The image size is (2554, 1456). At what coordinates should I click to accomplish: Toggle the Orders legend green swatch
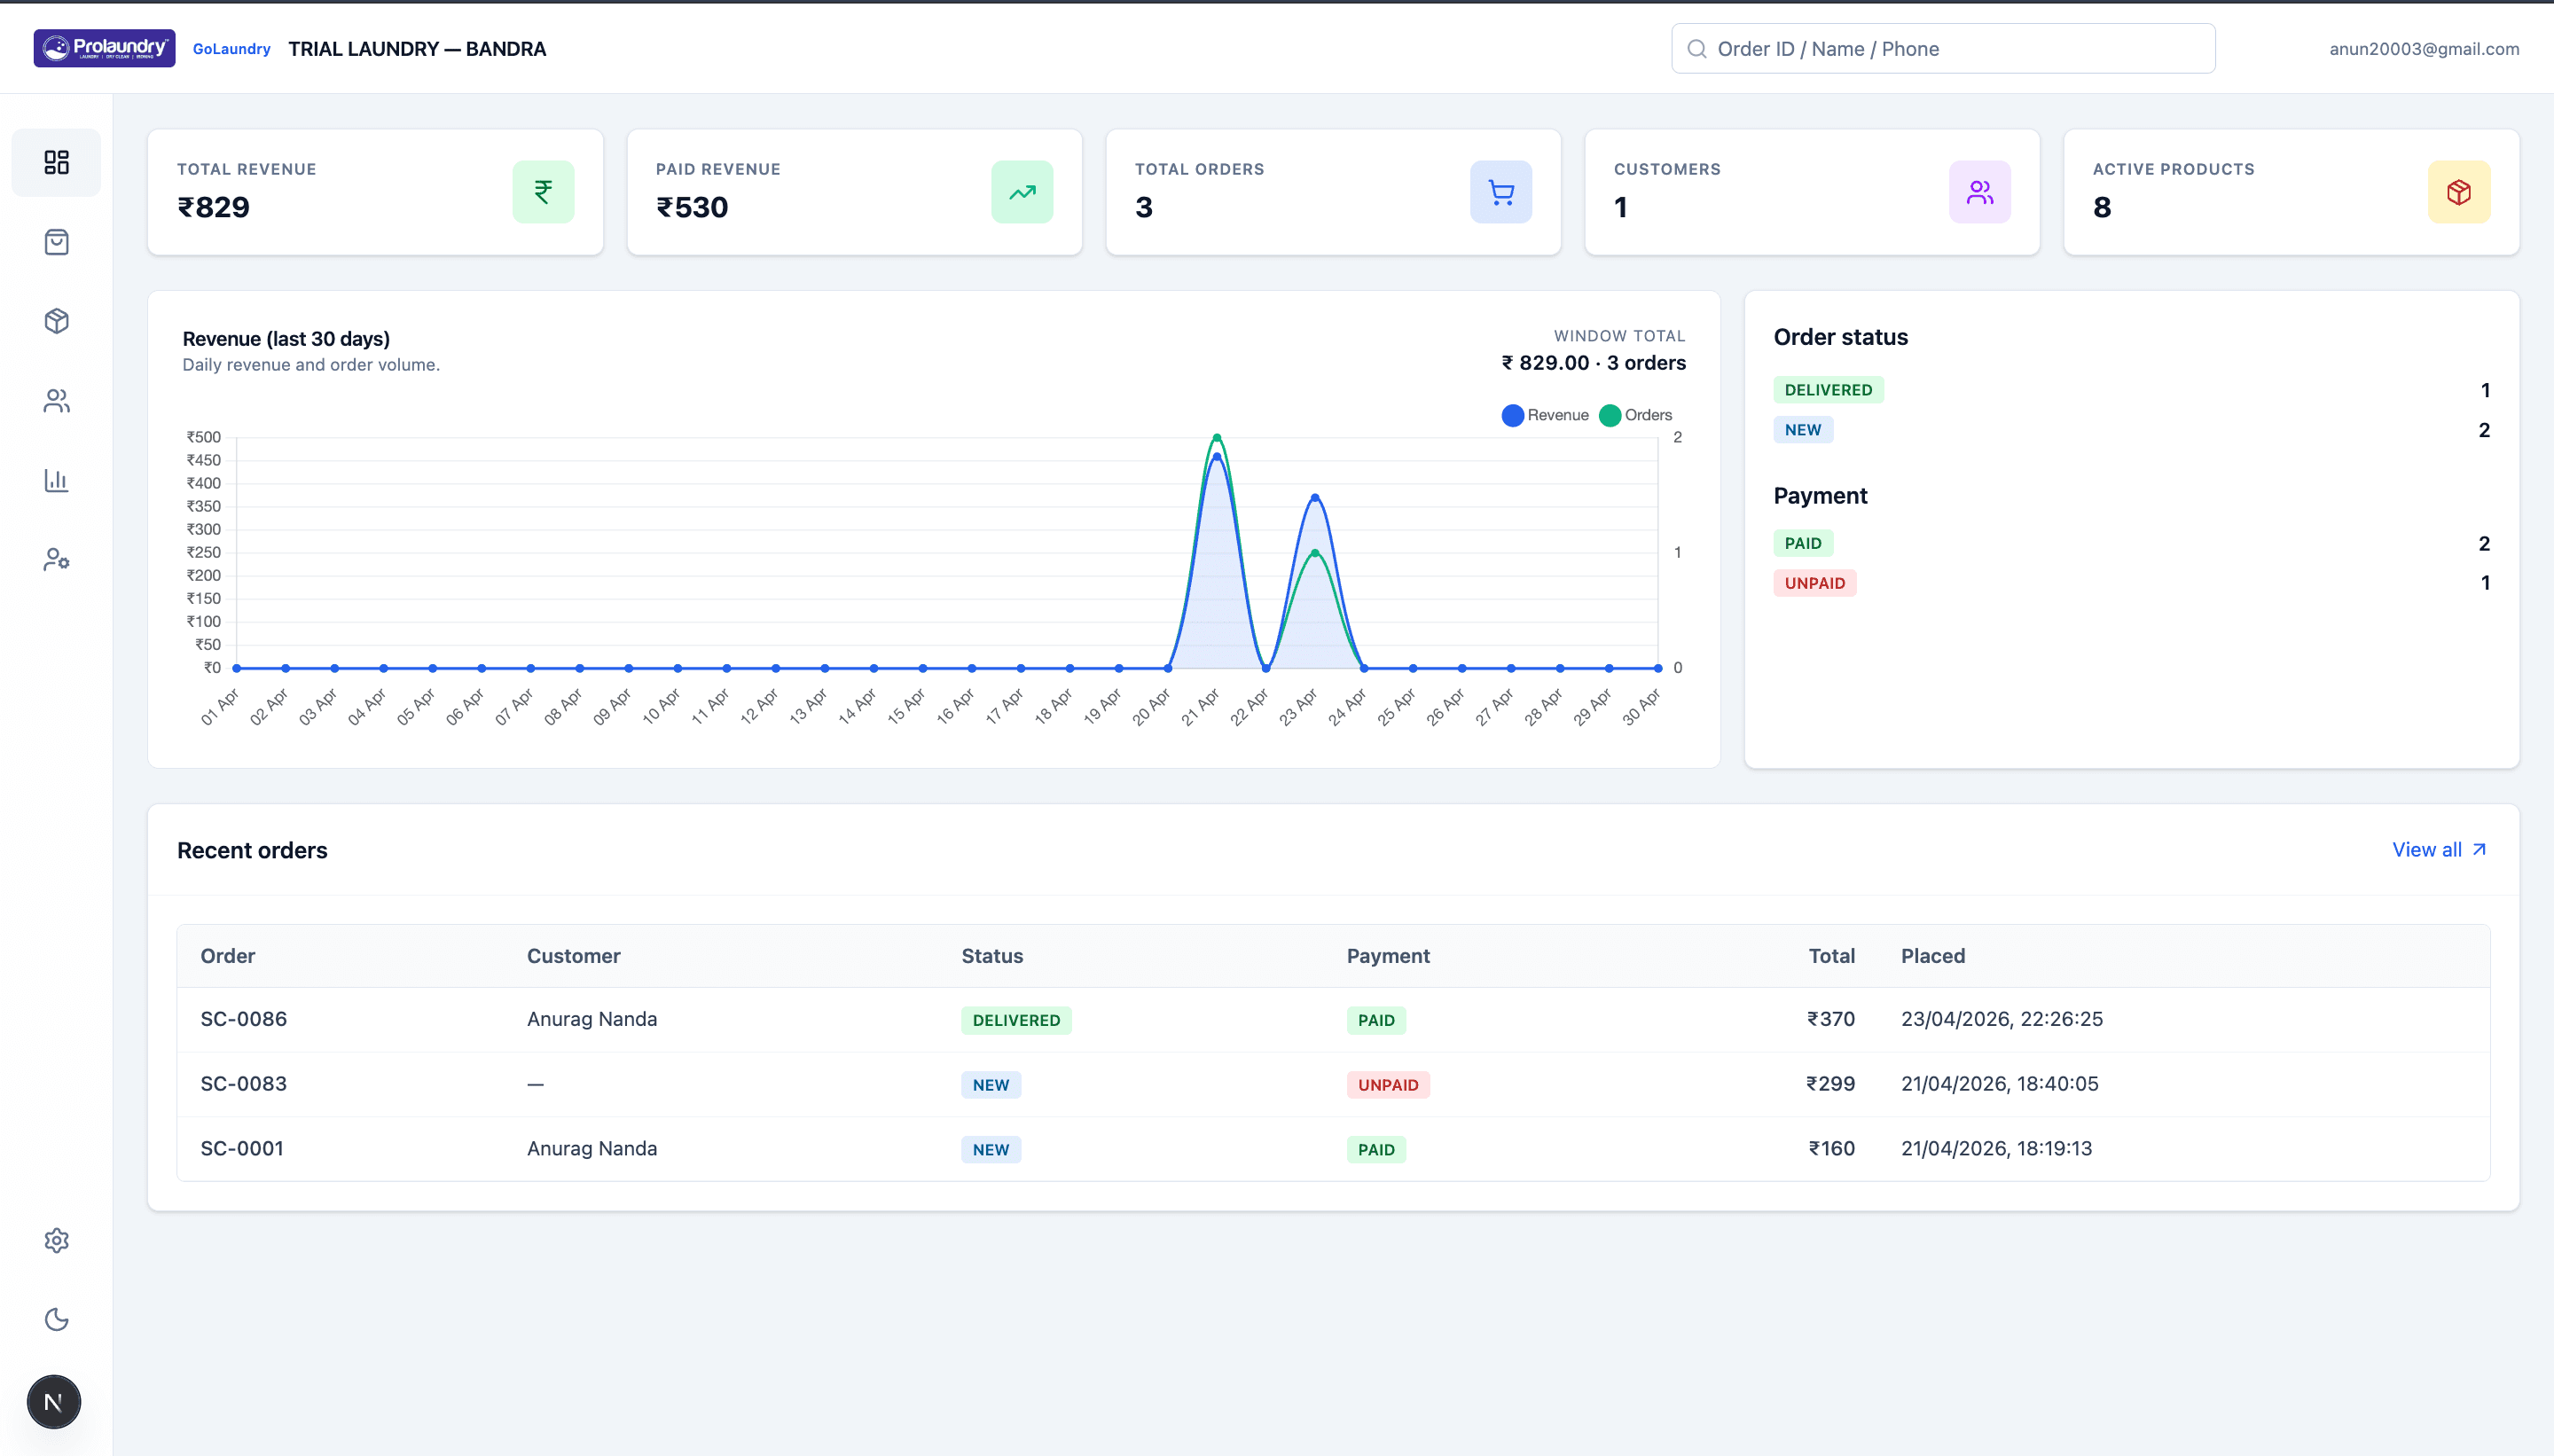pos(1610,415)
